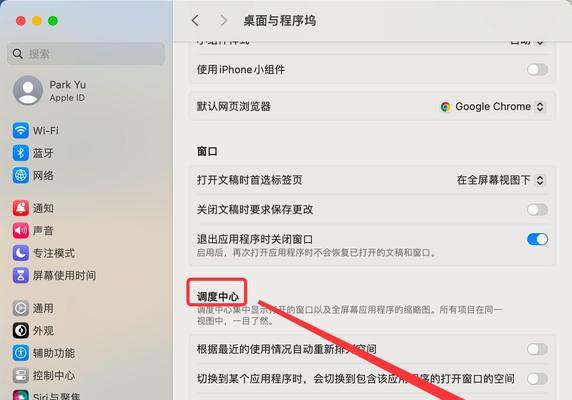Open Accessibility (辅助功能) icon
This screenshot has width=572, height=400.
(21, 353)
